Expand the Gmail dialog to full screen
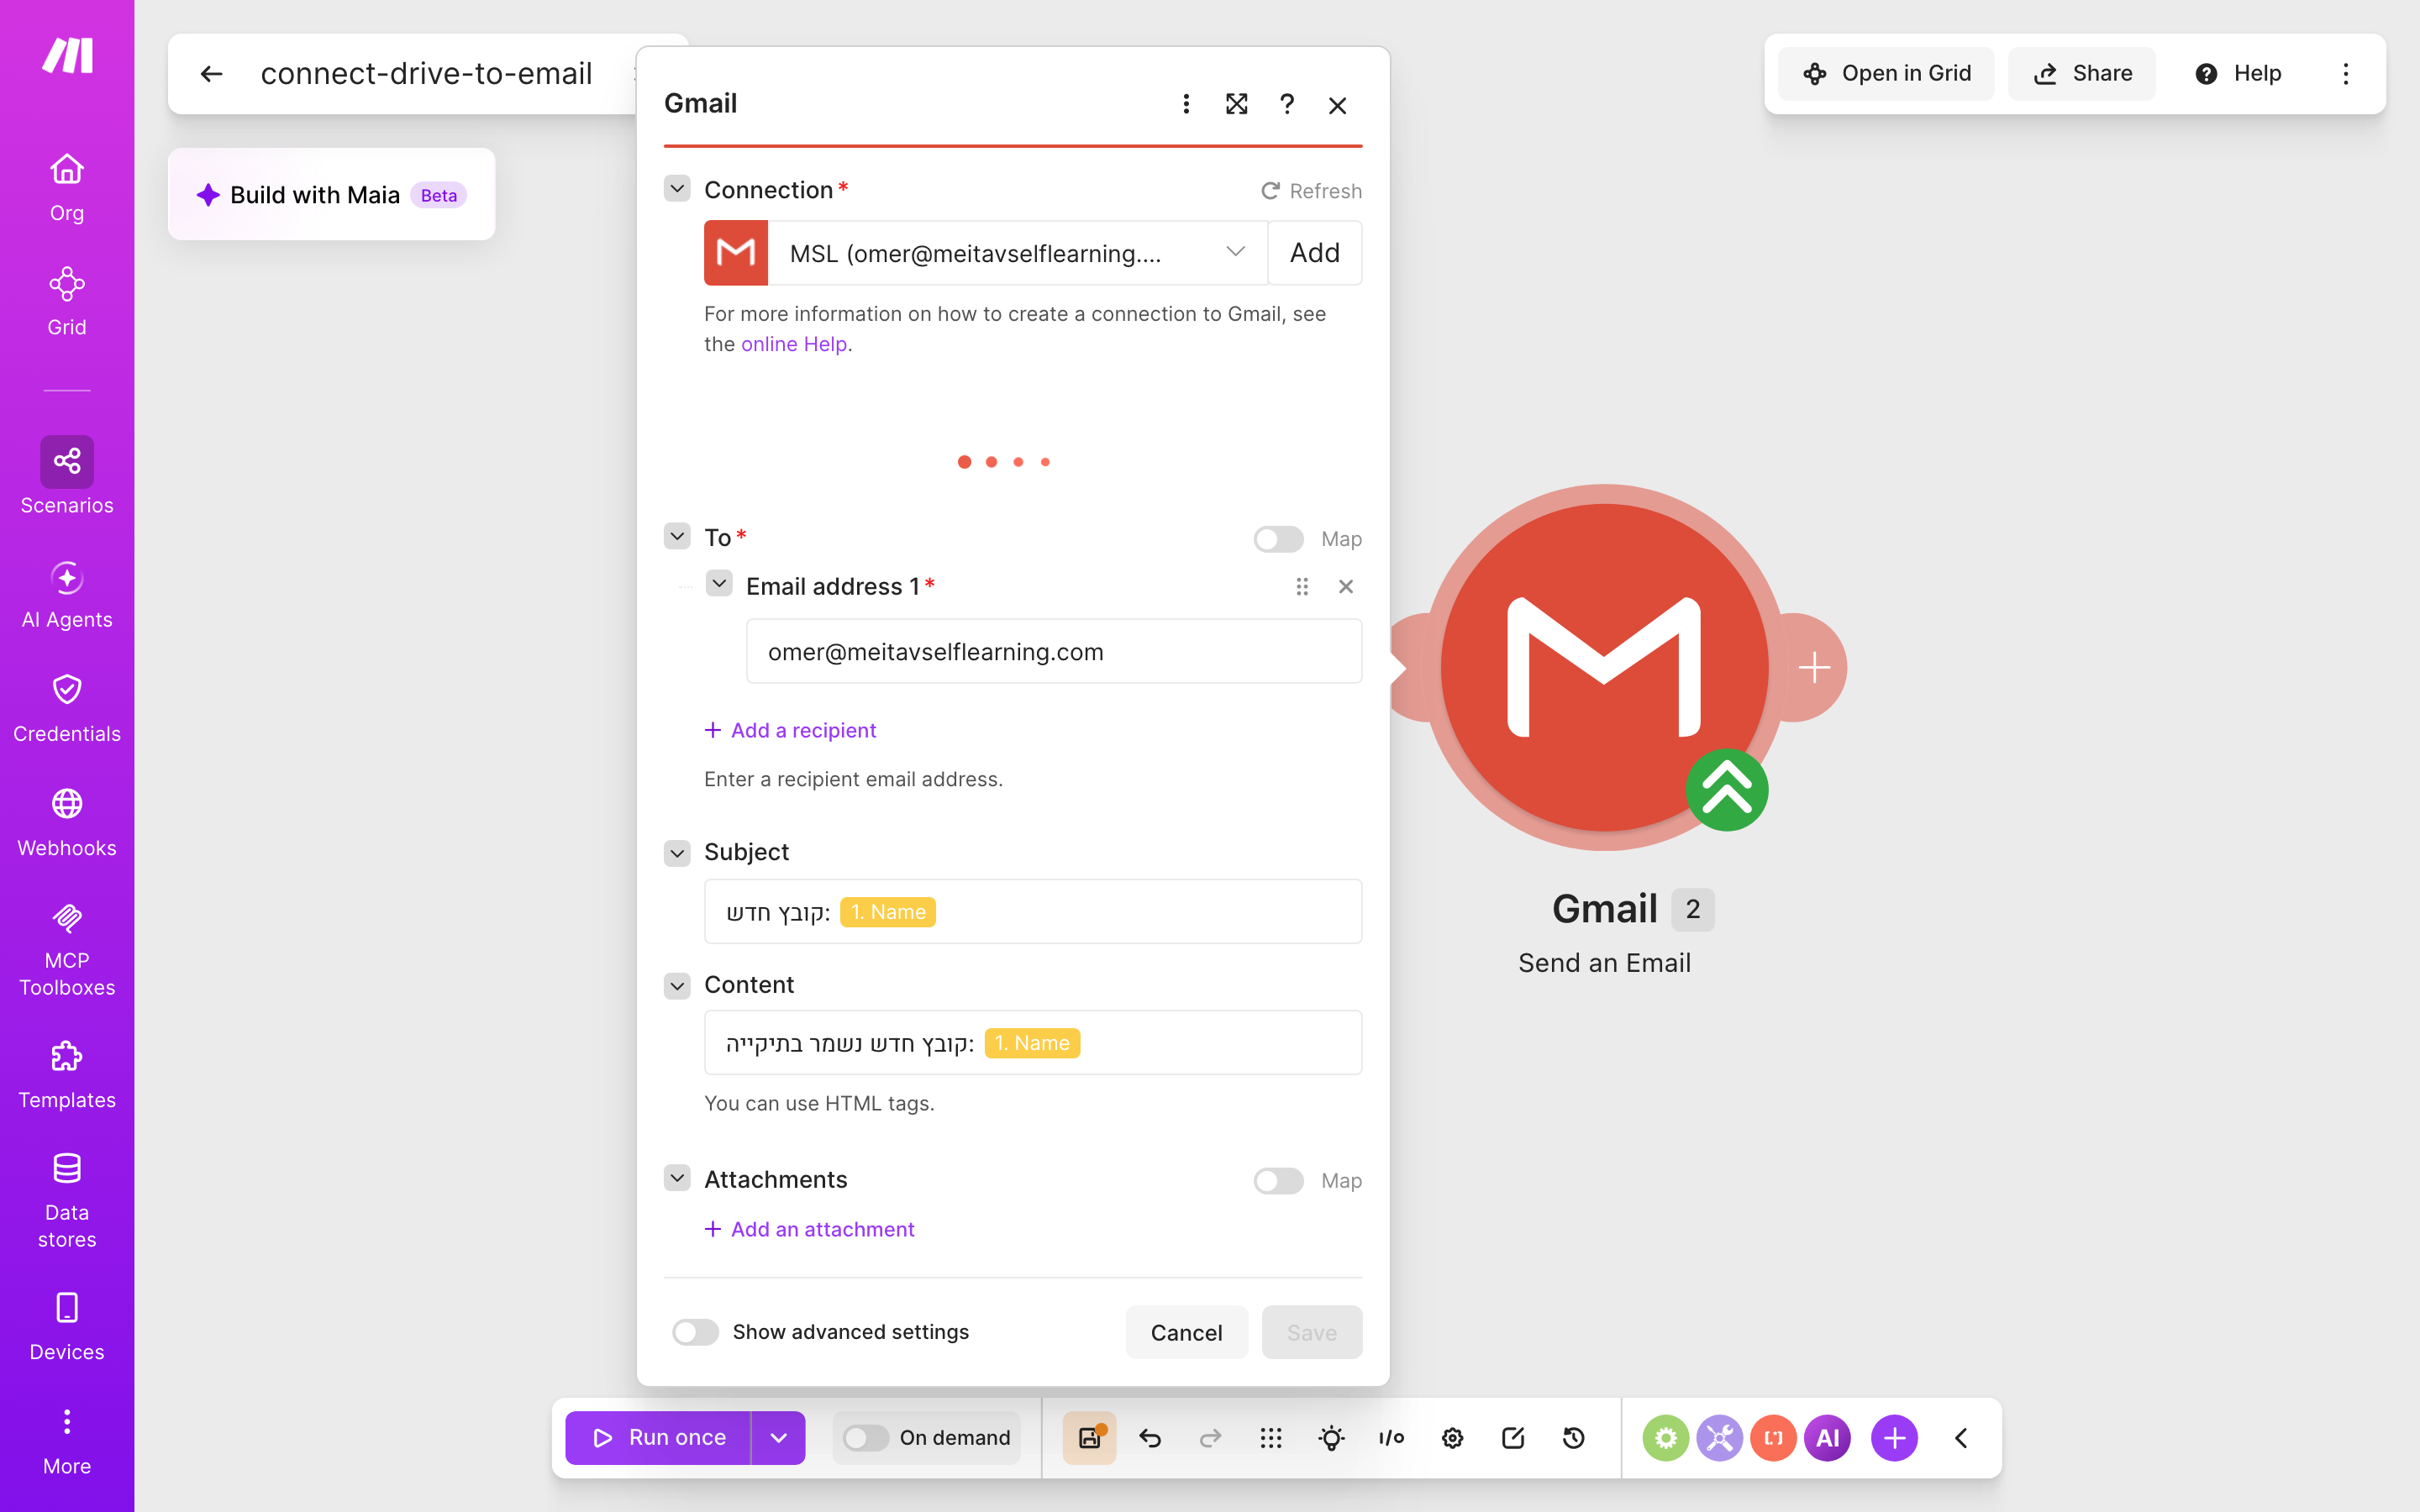The height and width of the screenshot is (1512, 2420). 1237,104
